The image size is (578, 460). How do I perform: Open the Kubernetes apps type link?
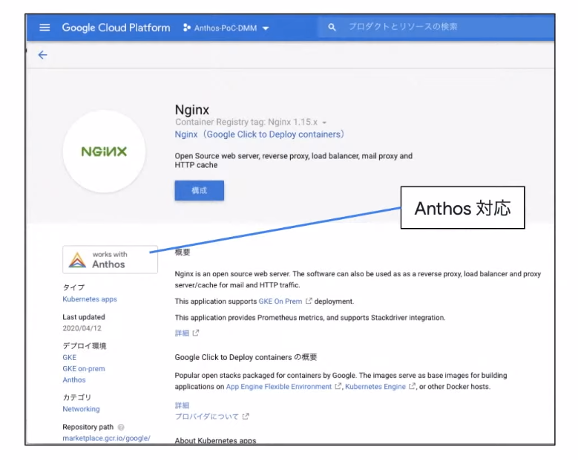pos(90,299)
